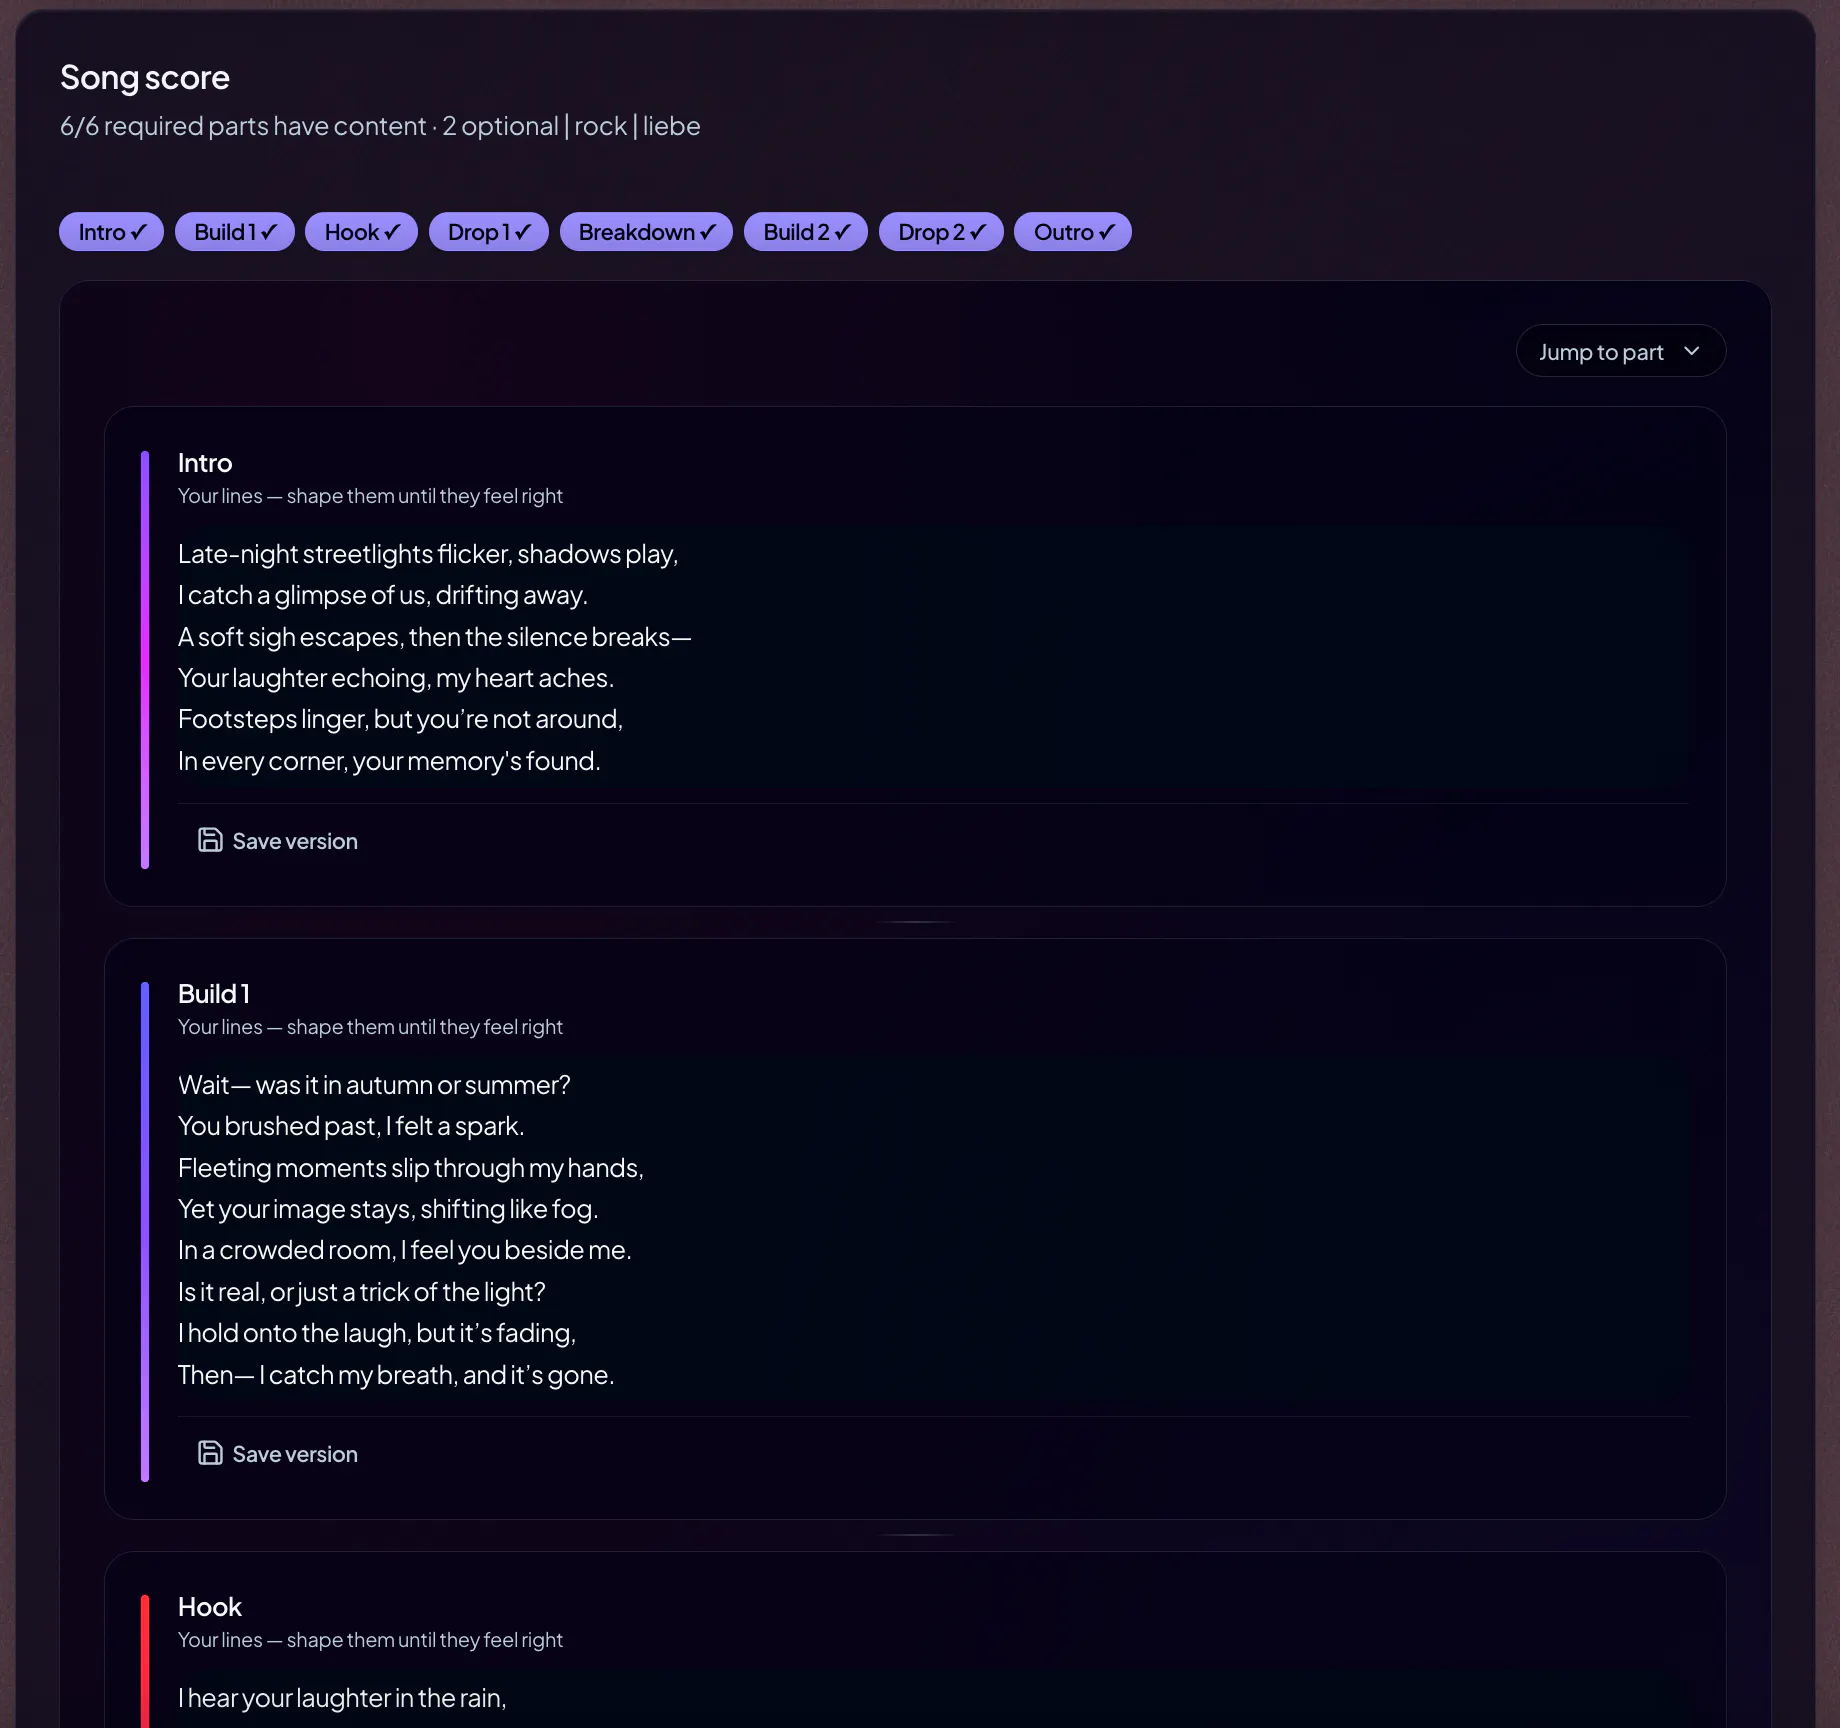The height and width of the screenshot is (1728, 1840).
Task: Click the 'Hook' section heading
Action: [x=210, y=1607]
